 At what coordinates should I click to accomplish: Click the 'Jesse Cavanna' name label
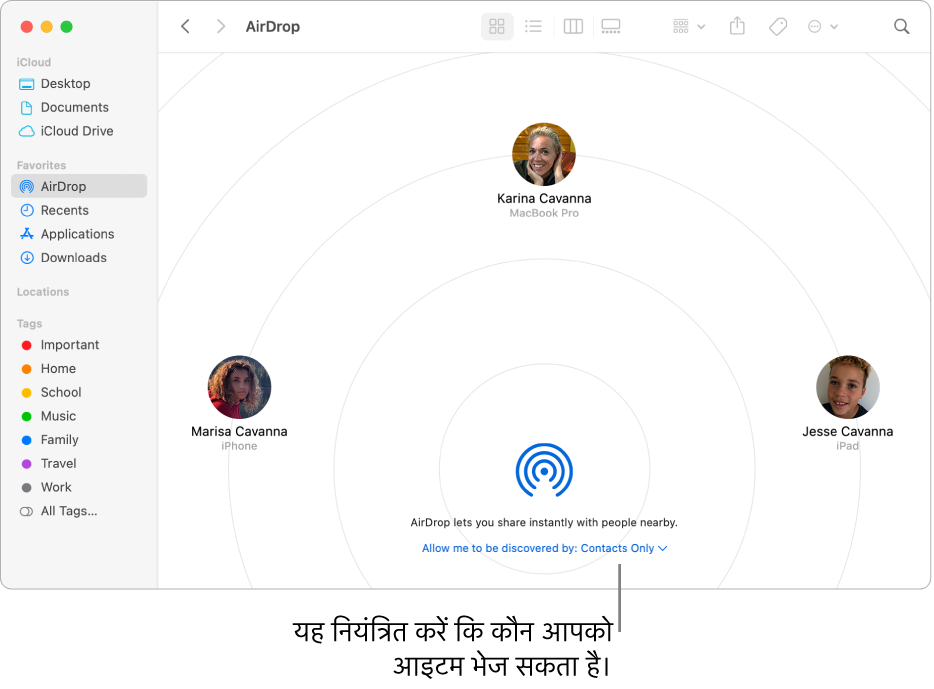pyautogui.click(x=848, y=431)
